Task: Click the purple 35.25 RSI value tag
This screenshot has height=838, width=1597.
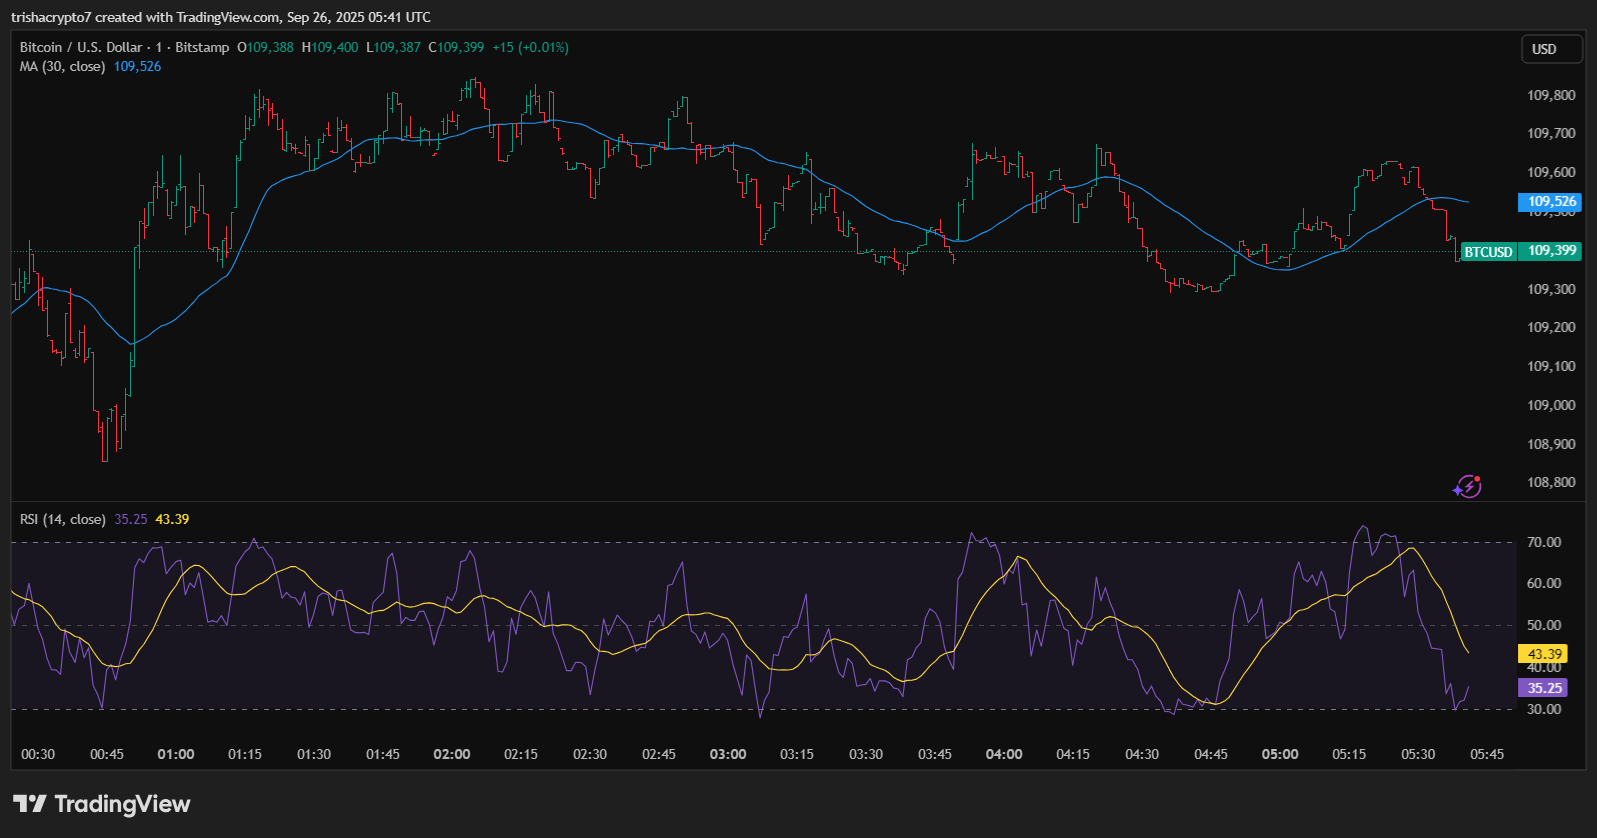Action: [x=1543, y=688]
